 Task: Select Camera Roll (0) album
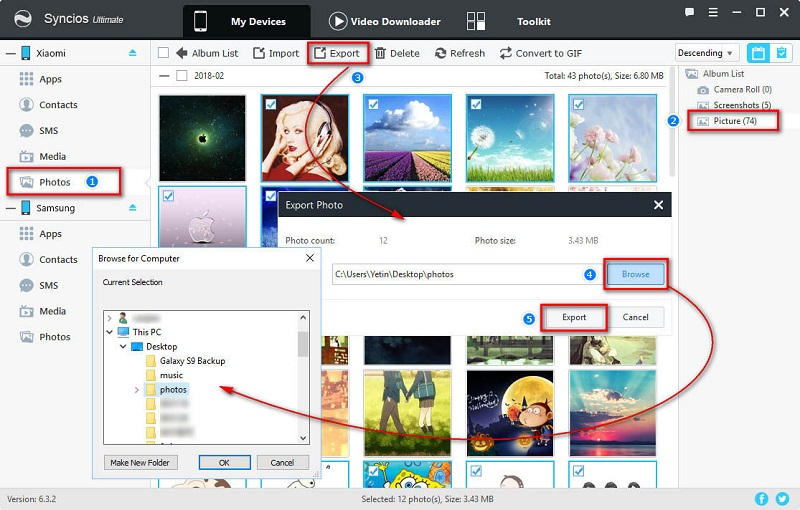point(735,90)
